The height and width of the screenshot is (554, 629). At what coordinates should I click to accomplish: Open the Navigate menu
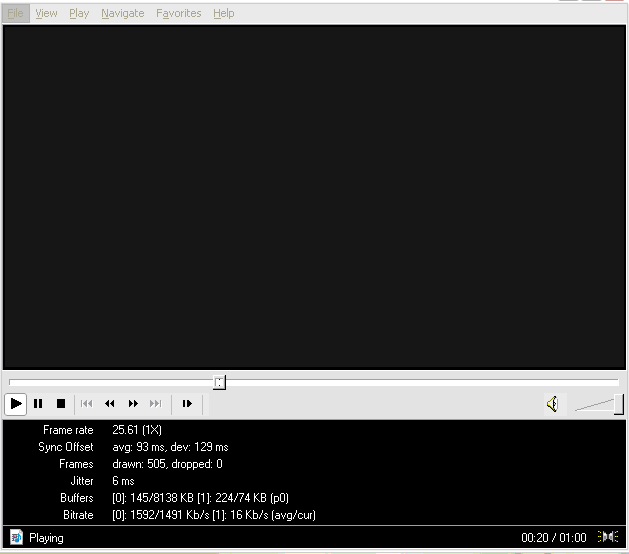122,13
